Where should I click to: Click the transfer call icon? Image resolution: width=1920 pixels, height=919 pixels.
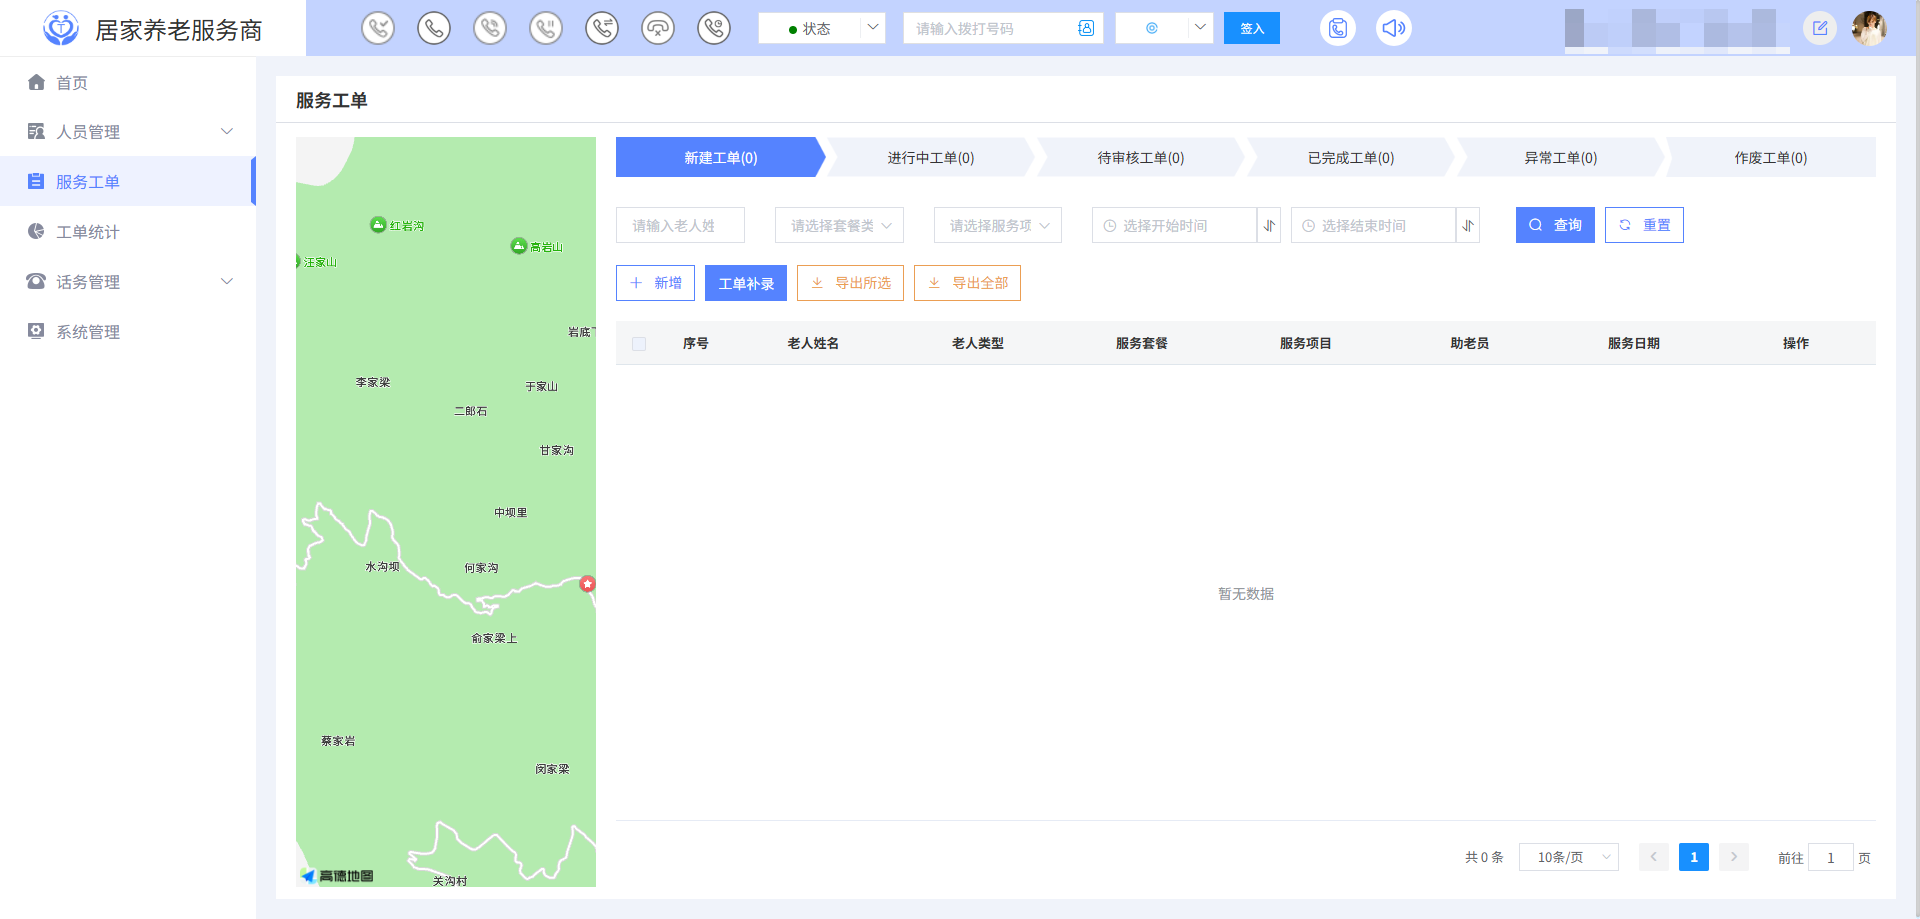(602, 28)
